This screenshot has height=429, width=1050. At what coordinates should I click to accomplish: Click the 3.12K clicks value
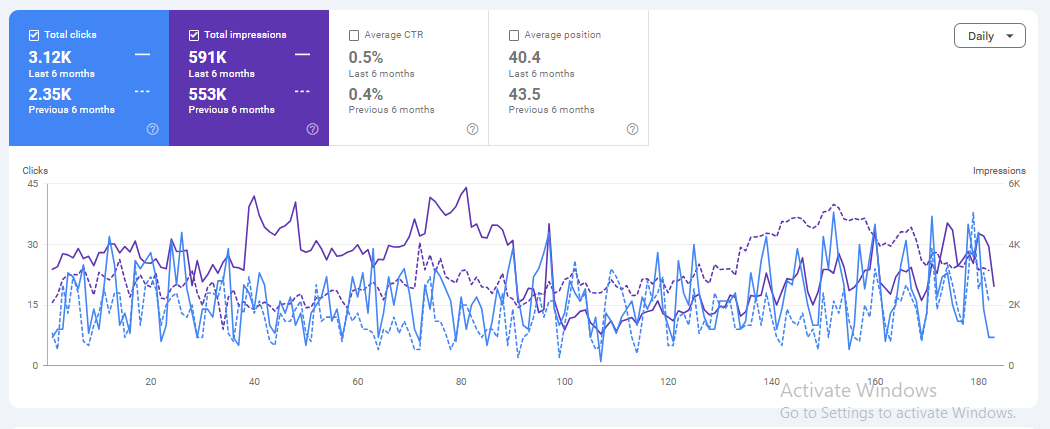click(50, 56)
